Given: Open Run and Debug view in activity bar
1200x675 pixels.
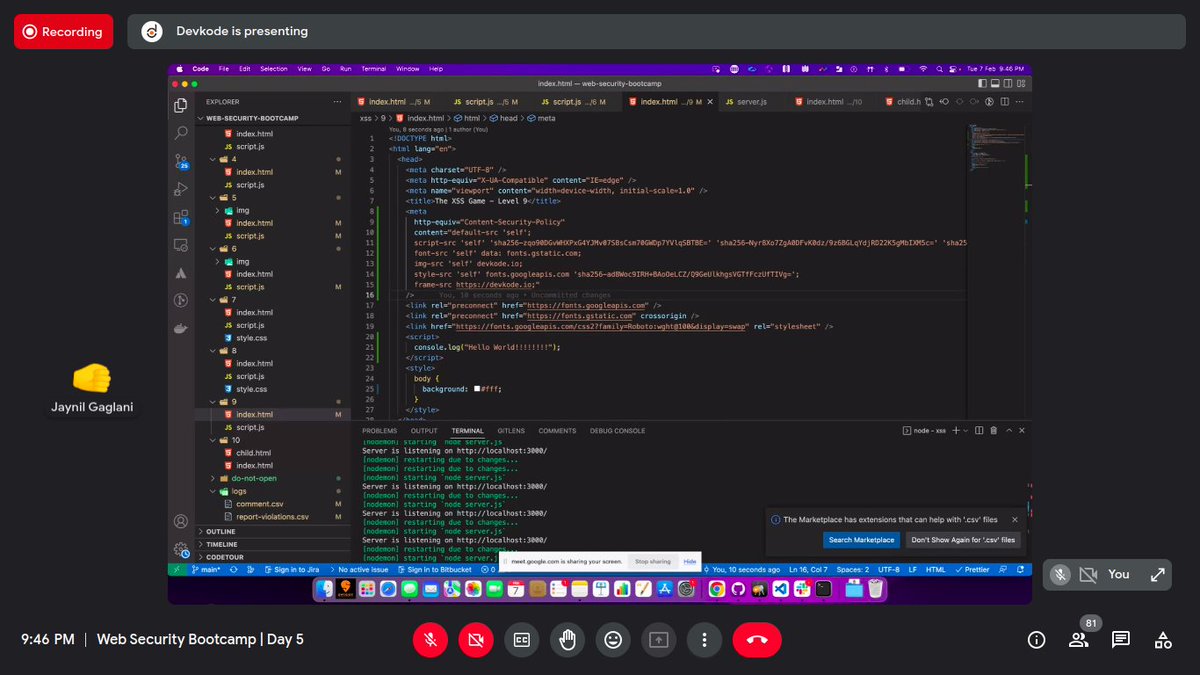Looking at the screenshot, I should [x=181, y=189].
